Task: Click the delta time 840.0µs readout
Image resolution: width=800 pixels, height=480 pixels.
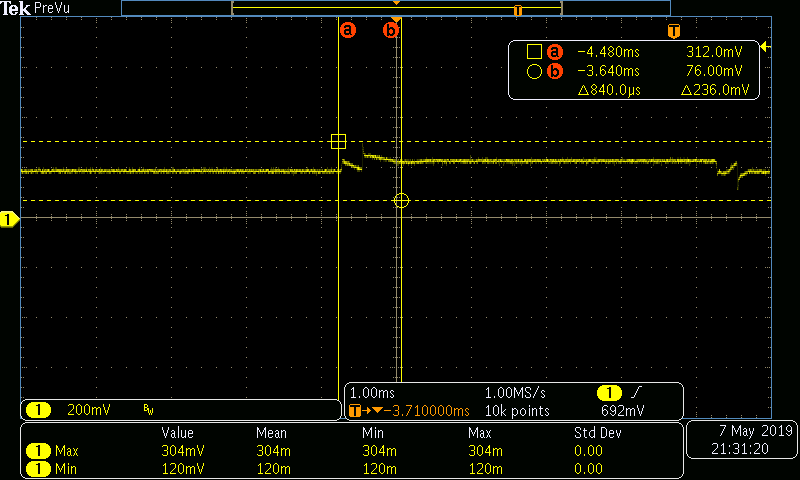Action: (x=609, y=90)
